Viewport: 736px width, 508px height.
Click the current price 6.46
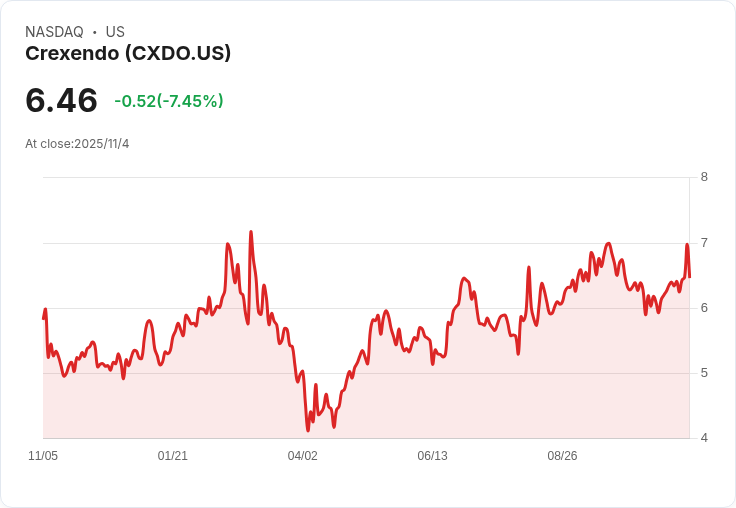(61, 100)
